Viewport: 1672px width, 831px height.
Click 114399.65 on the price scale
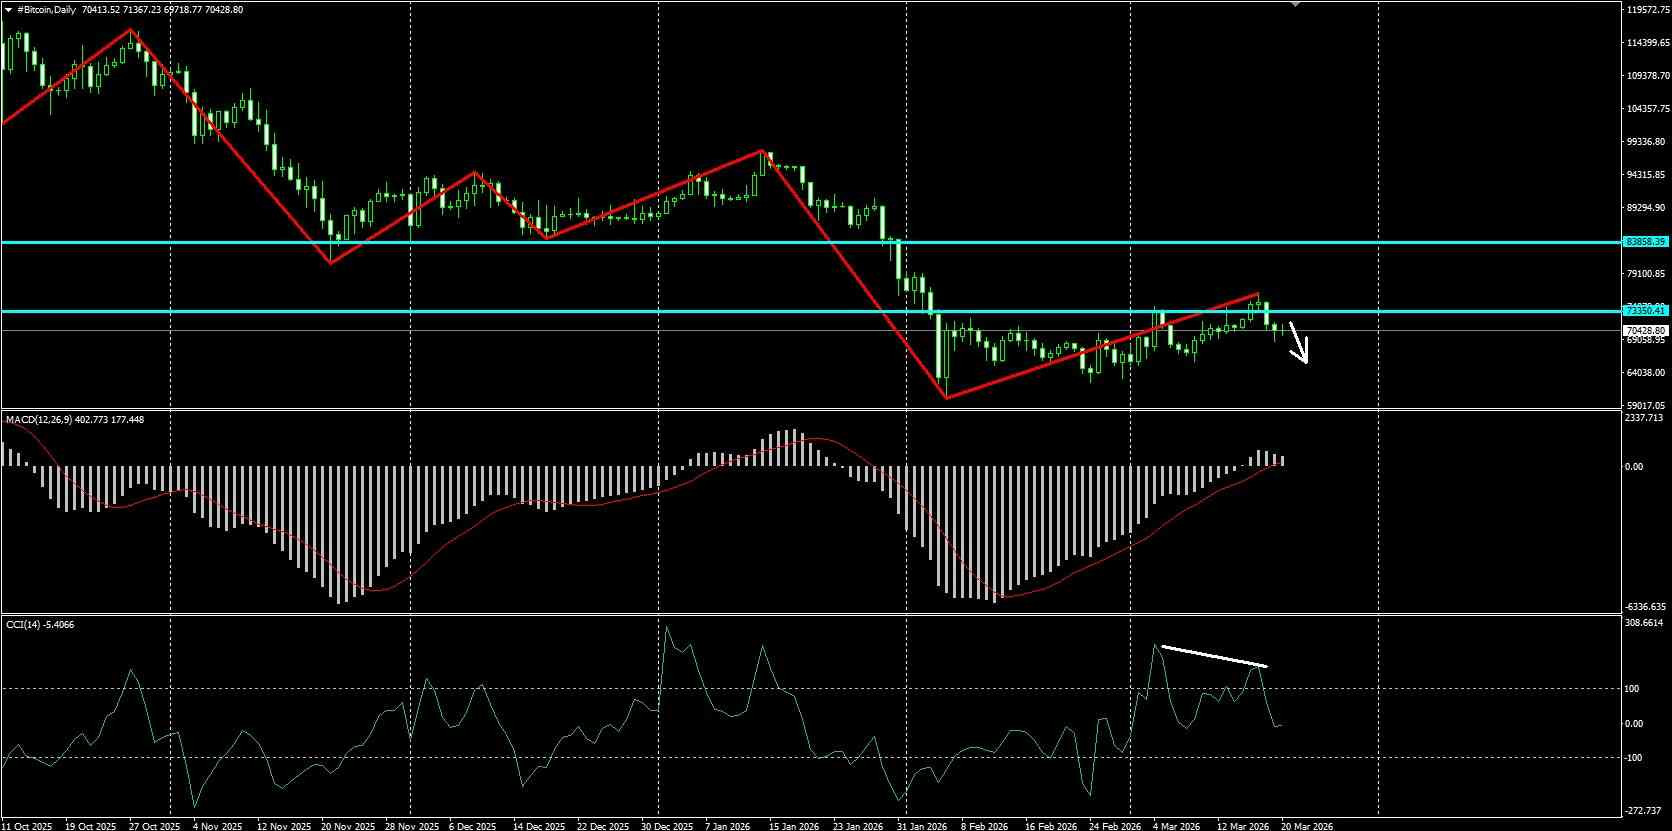pos(1648,43)
